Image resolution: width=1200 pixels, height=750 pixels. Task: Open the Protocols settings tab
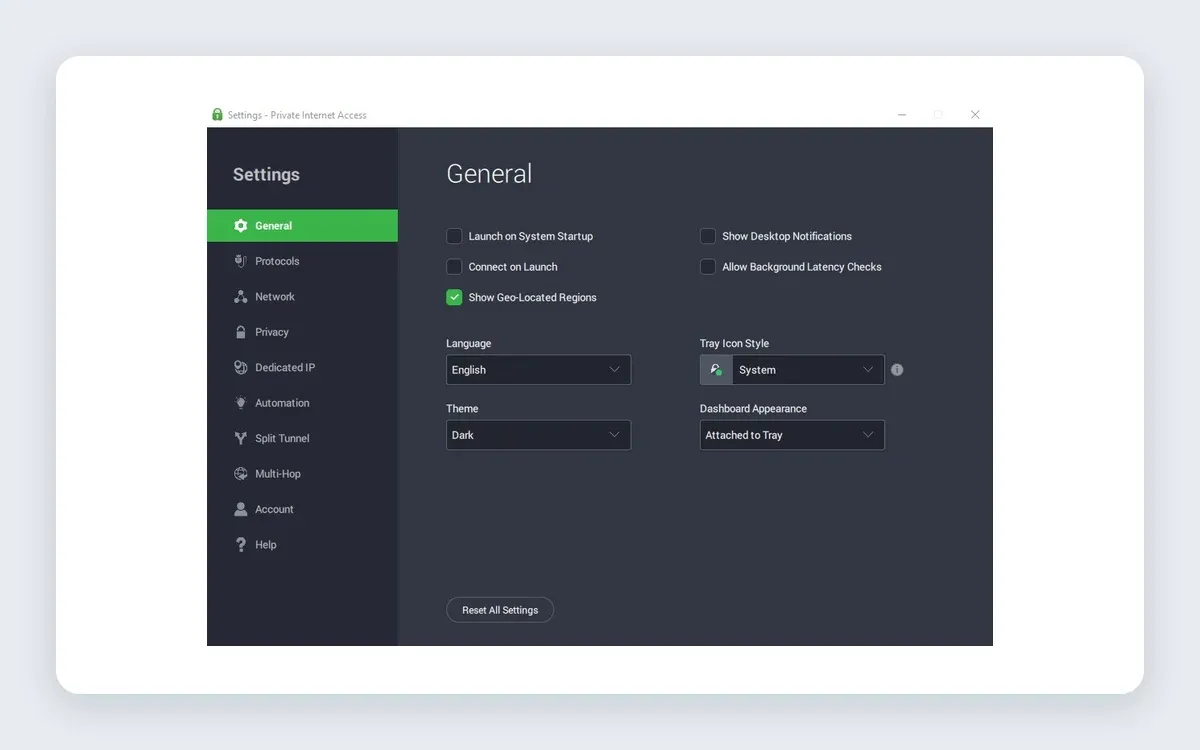click(x=302, y=261)
